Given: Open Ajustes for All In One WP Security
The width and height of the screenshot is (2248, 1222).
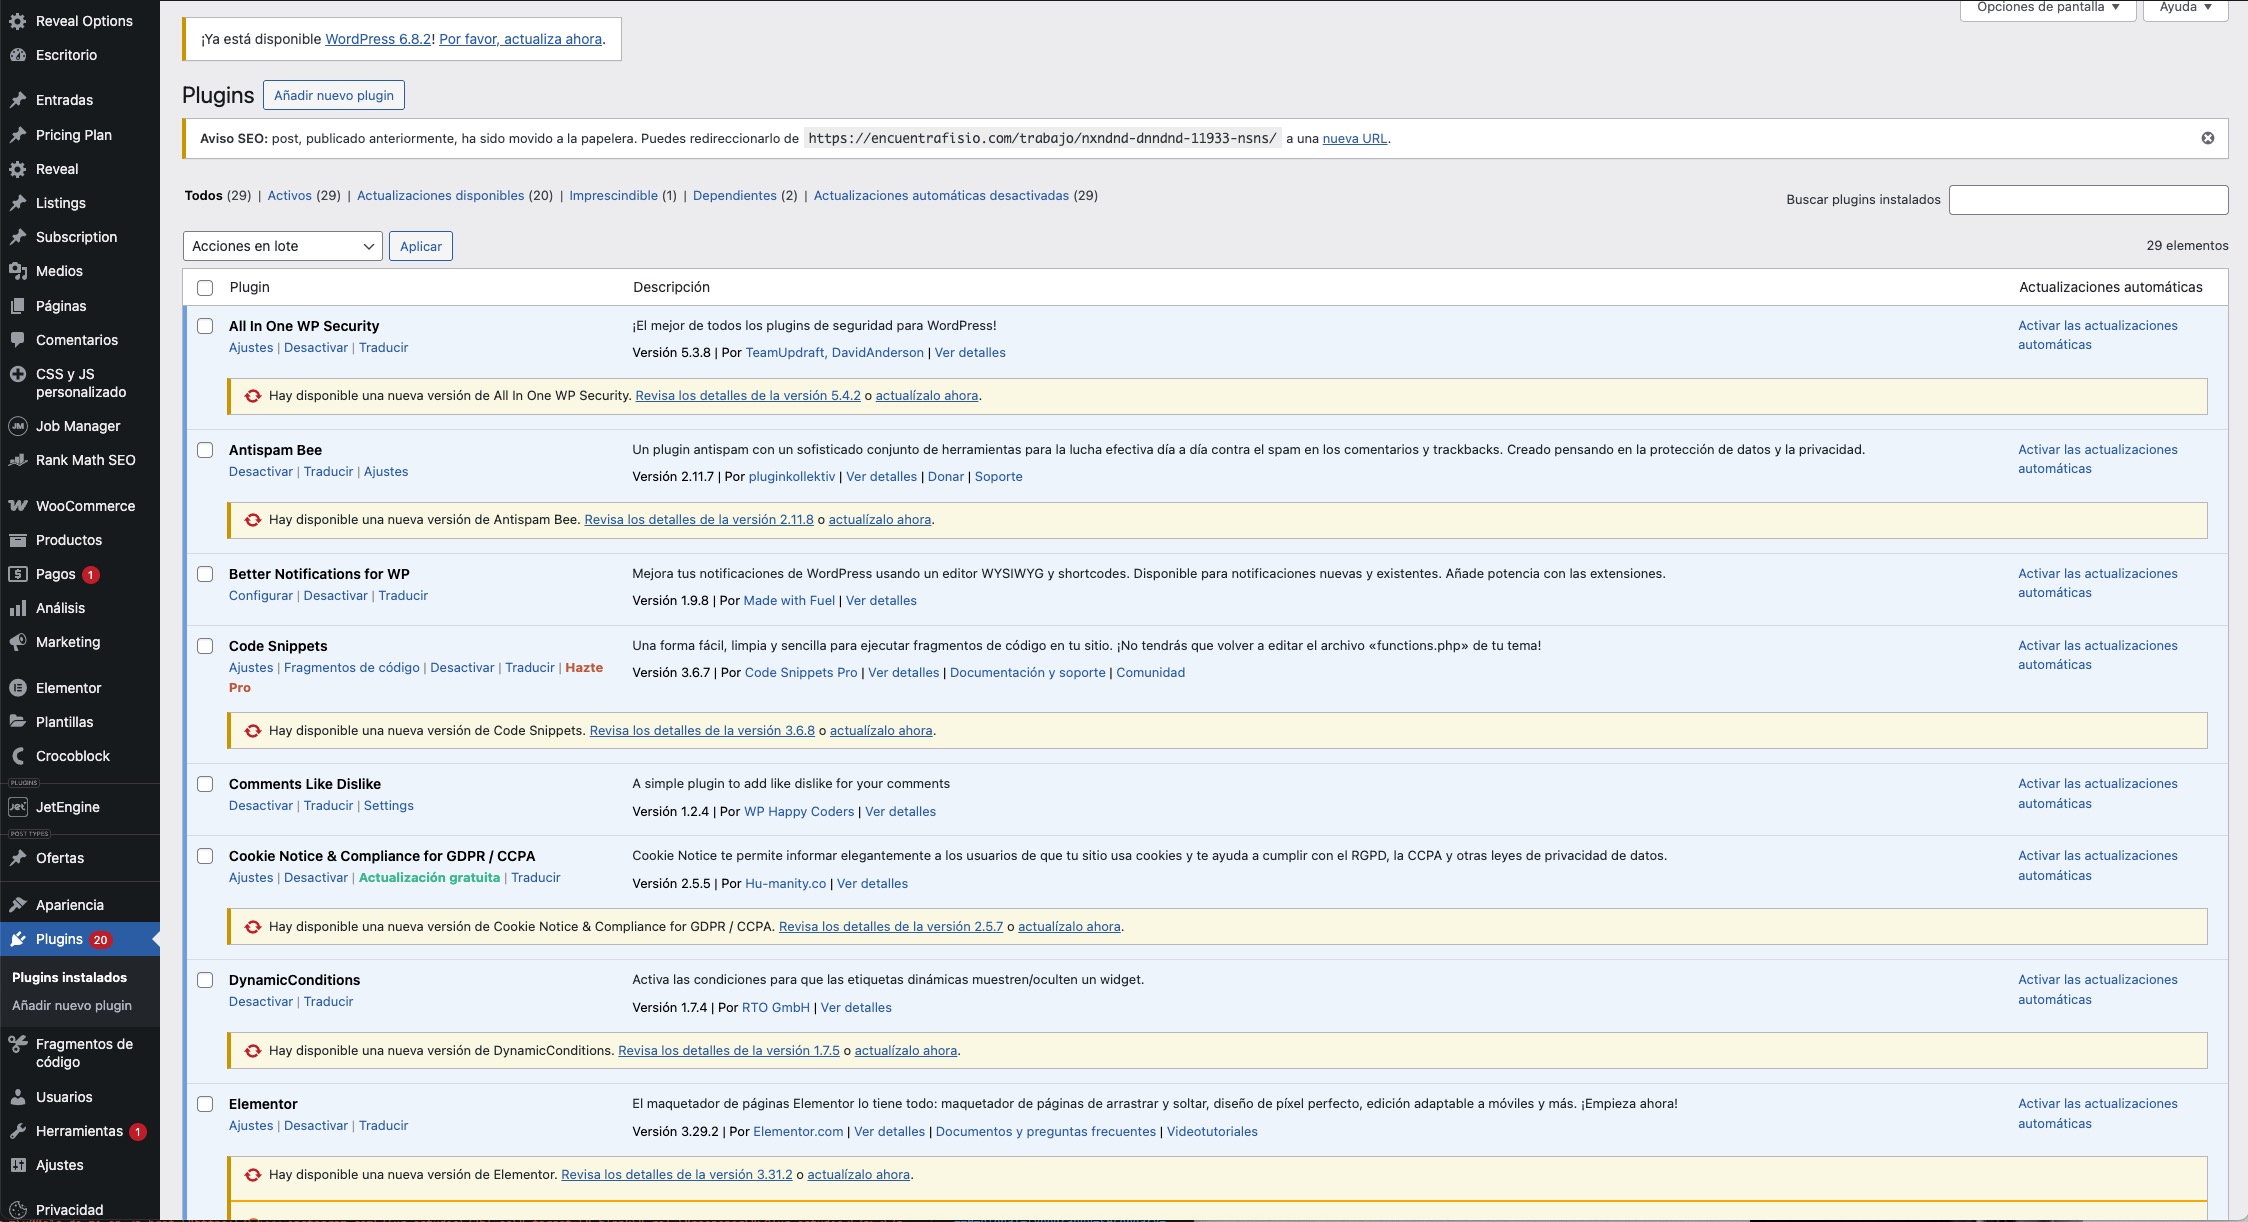Looking at the screenshot, I should (251, 348).
